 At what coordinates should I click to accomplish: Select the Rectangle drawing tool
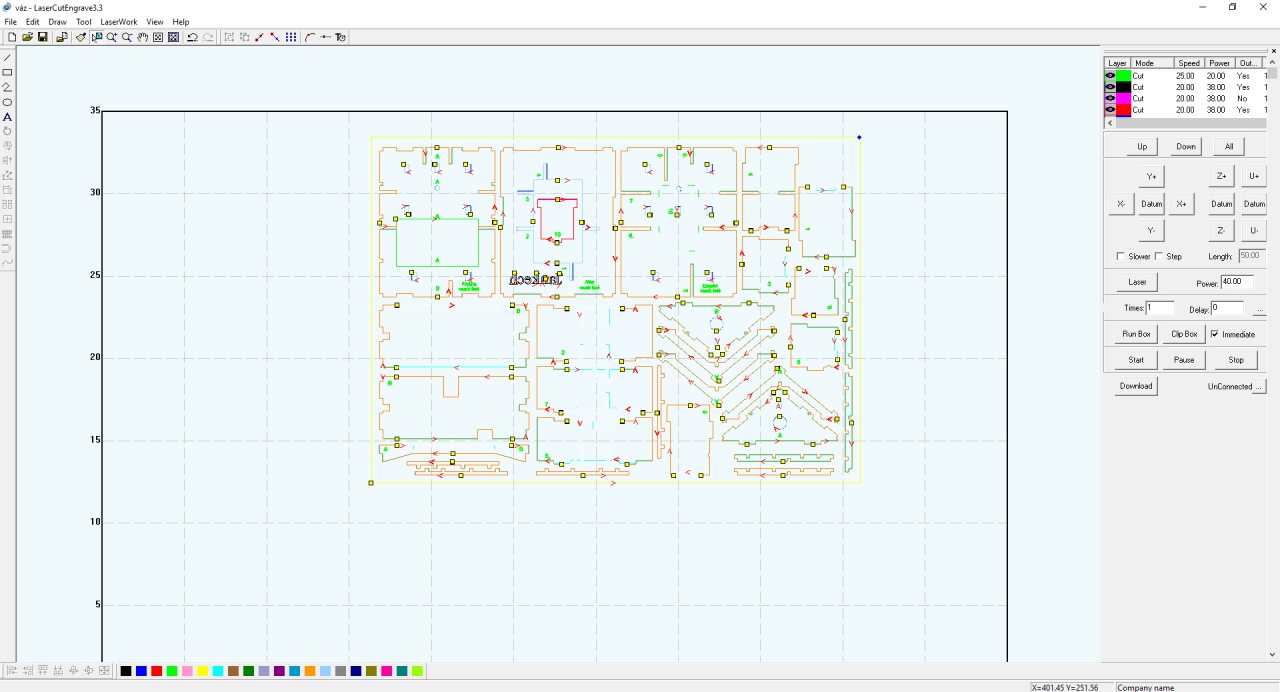coord(7,73)
